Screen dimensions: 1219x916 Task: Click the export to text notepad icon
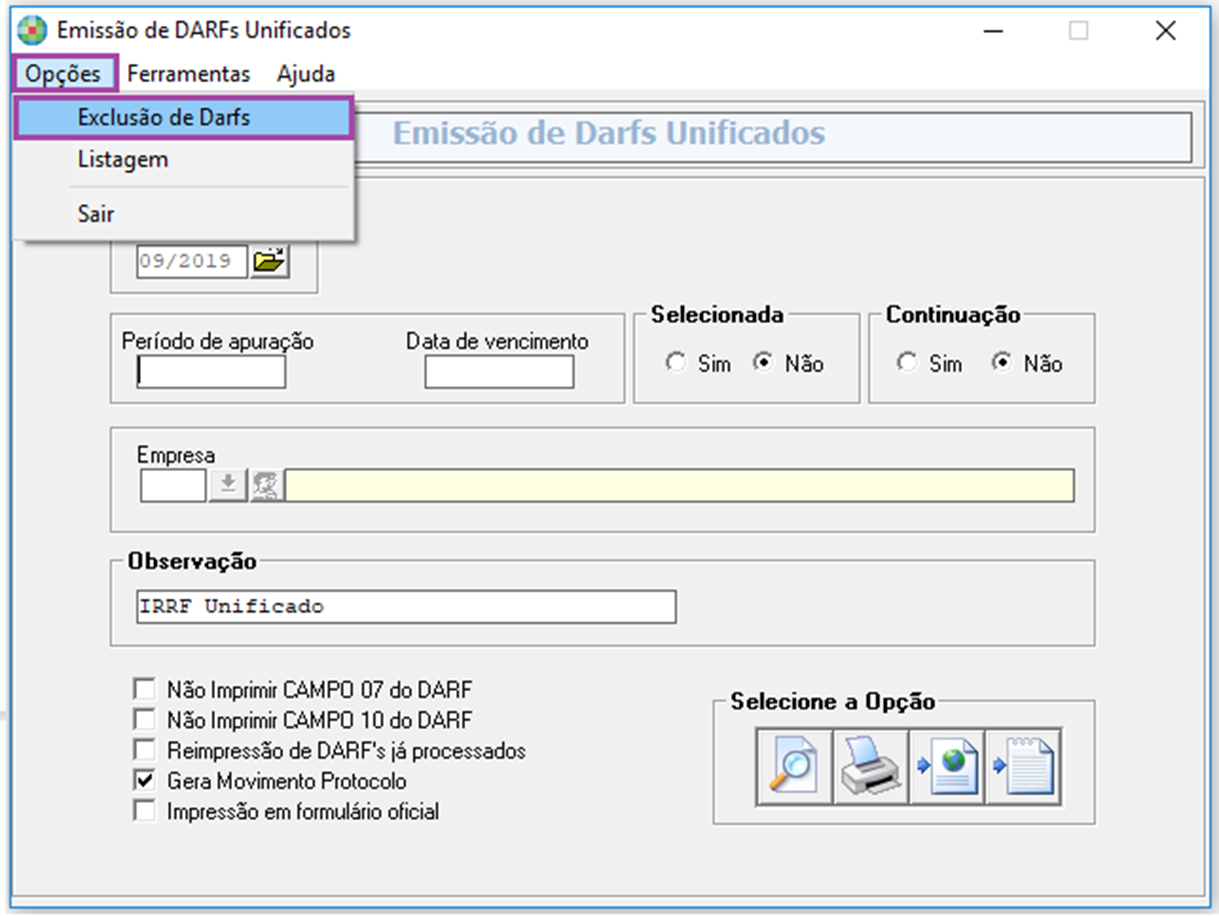1023,766
